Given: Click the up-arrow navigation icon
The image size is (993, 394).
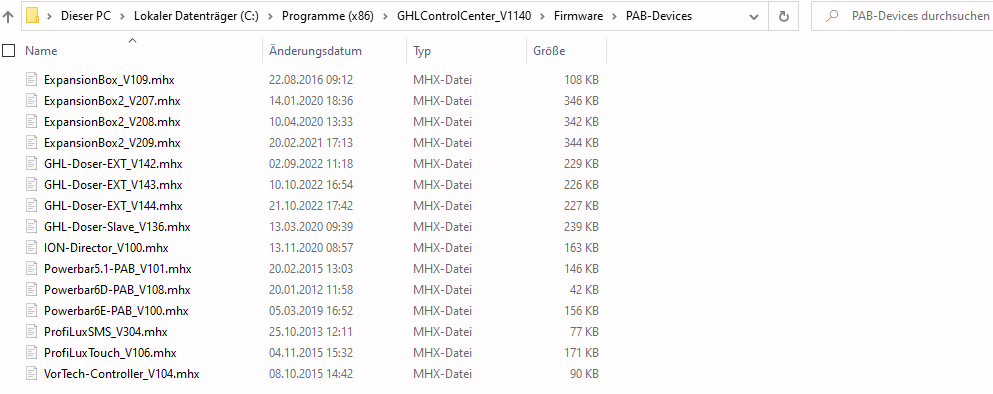Looking at the screenshot, I should coord(8,17).
